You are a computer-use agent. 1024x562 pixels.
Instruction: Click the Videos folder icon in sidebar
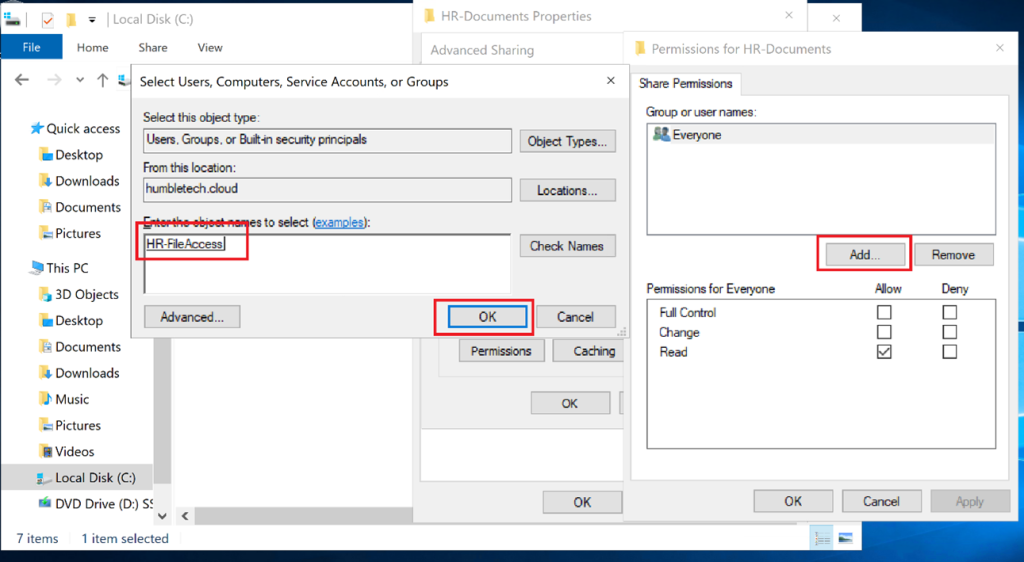click(45, 451)
